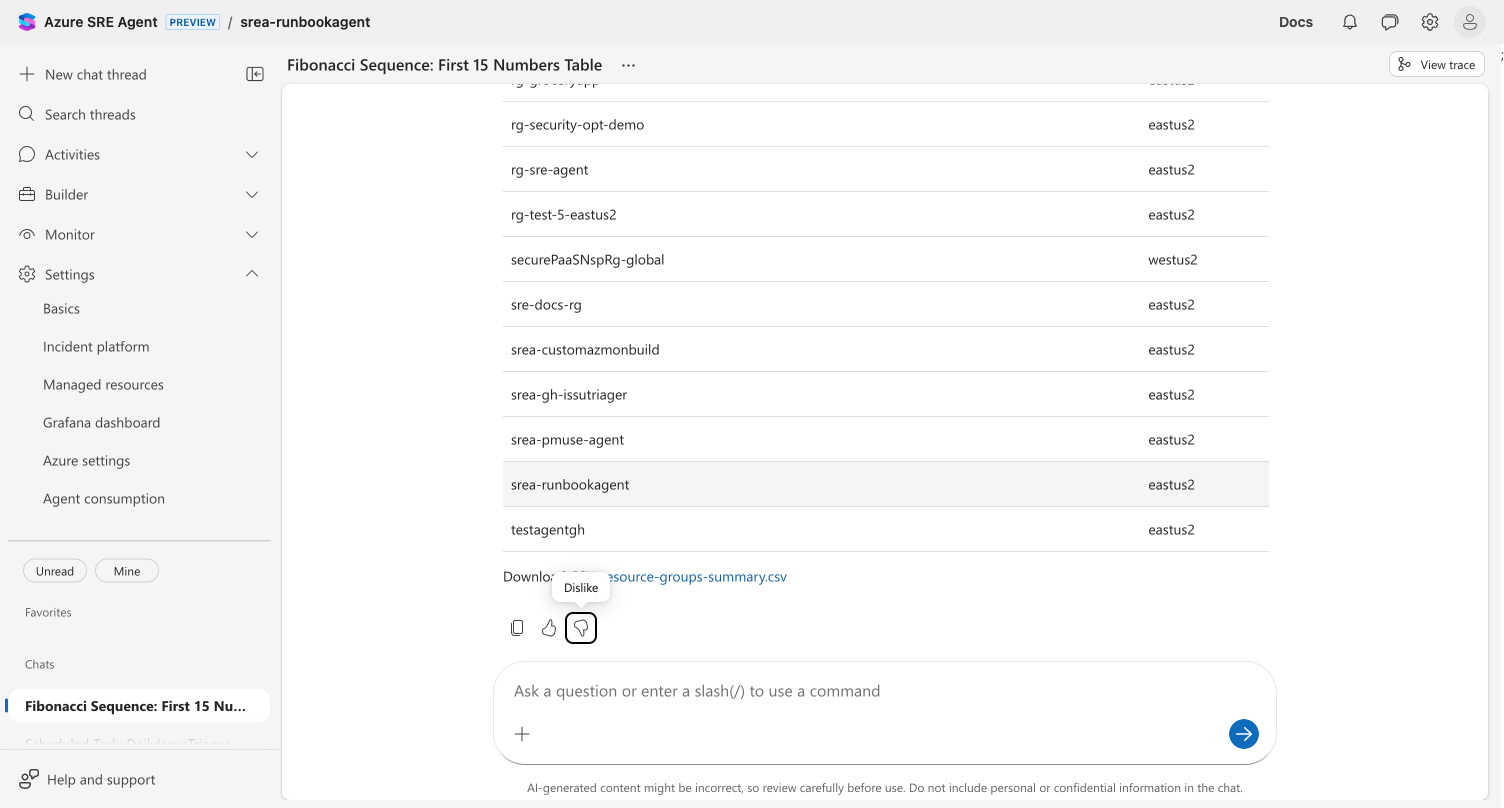This screenshot has width=1504, height=808.
Task: Open the Basics settings page
Action: click(61, 309)
